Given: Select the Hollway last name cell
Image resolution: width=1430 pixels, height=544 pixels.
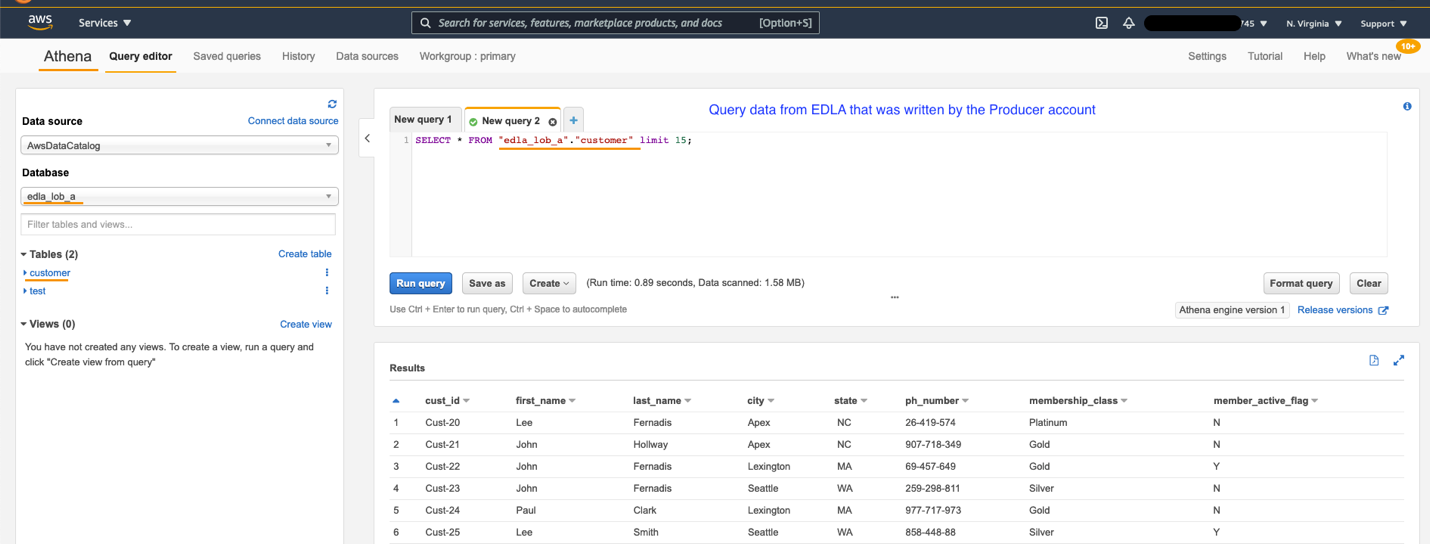Looking at the screenshot, I should 651,445.
